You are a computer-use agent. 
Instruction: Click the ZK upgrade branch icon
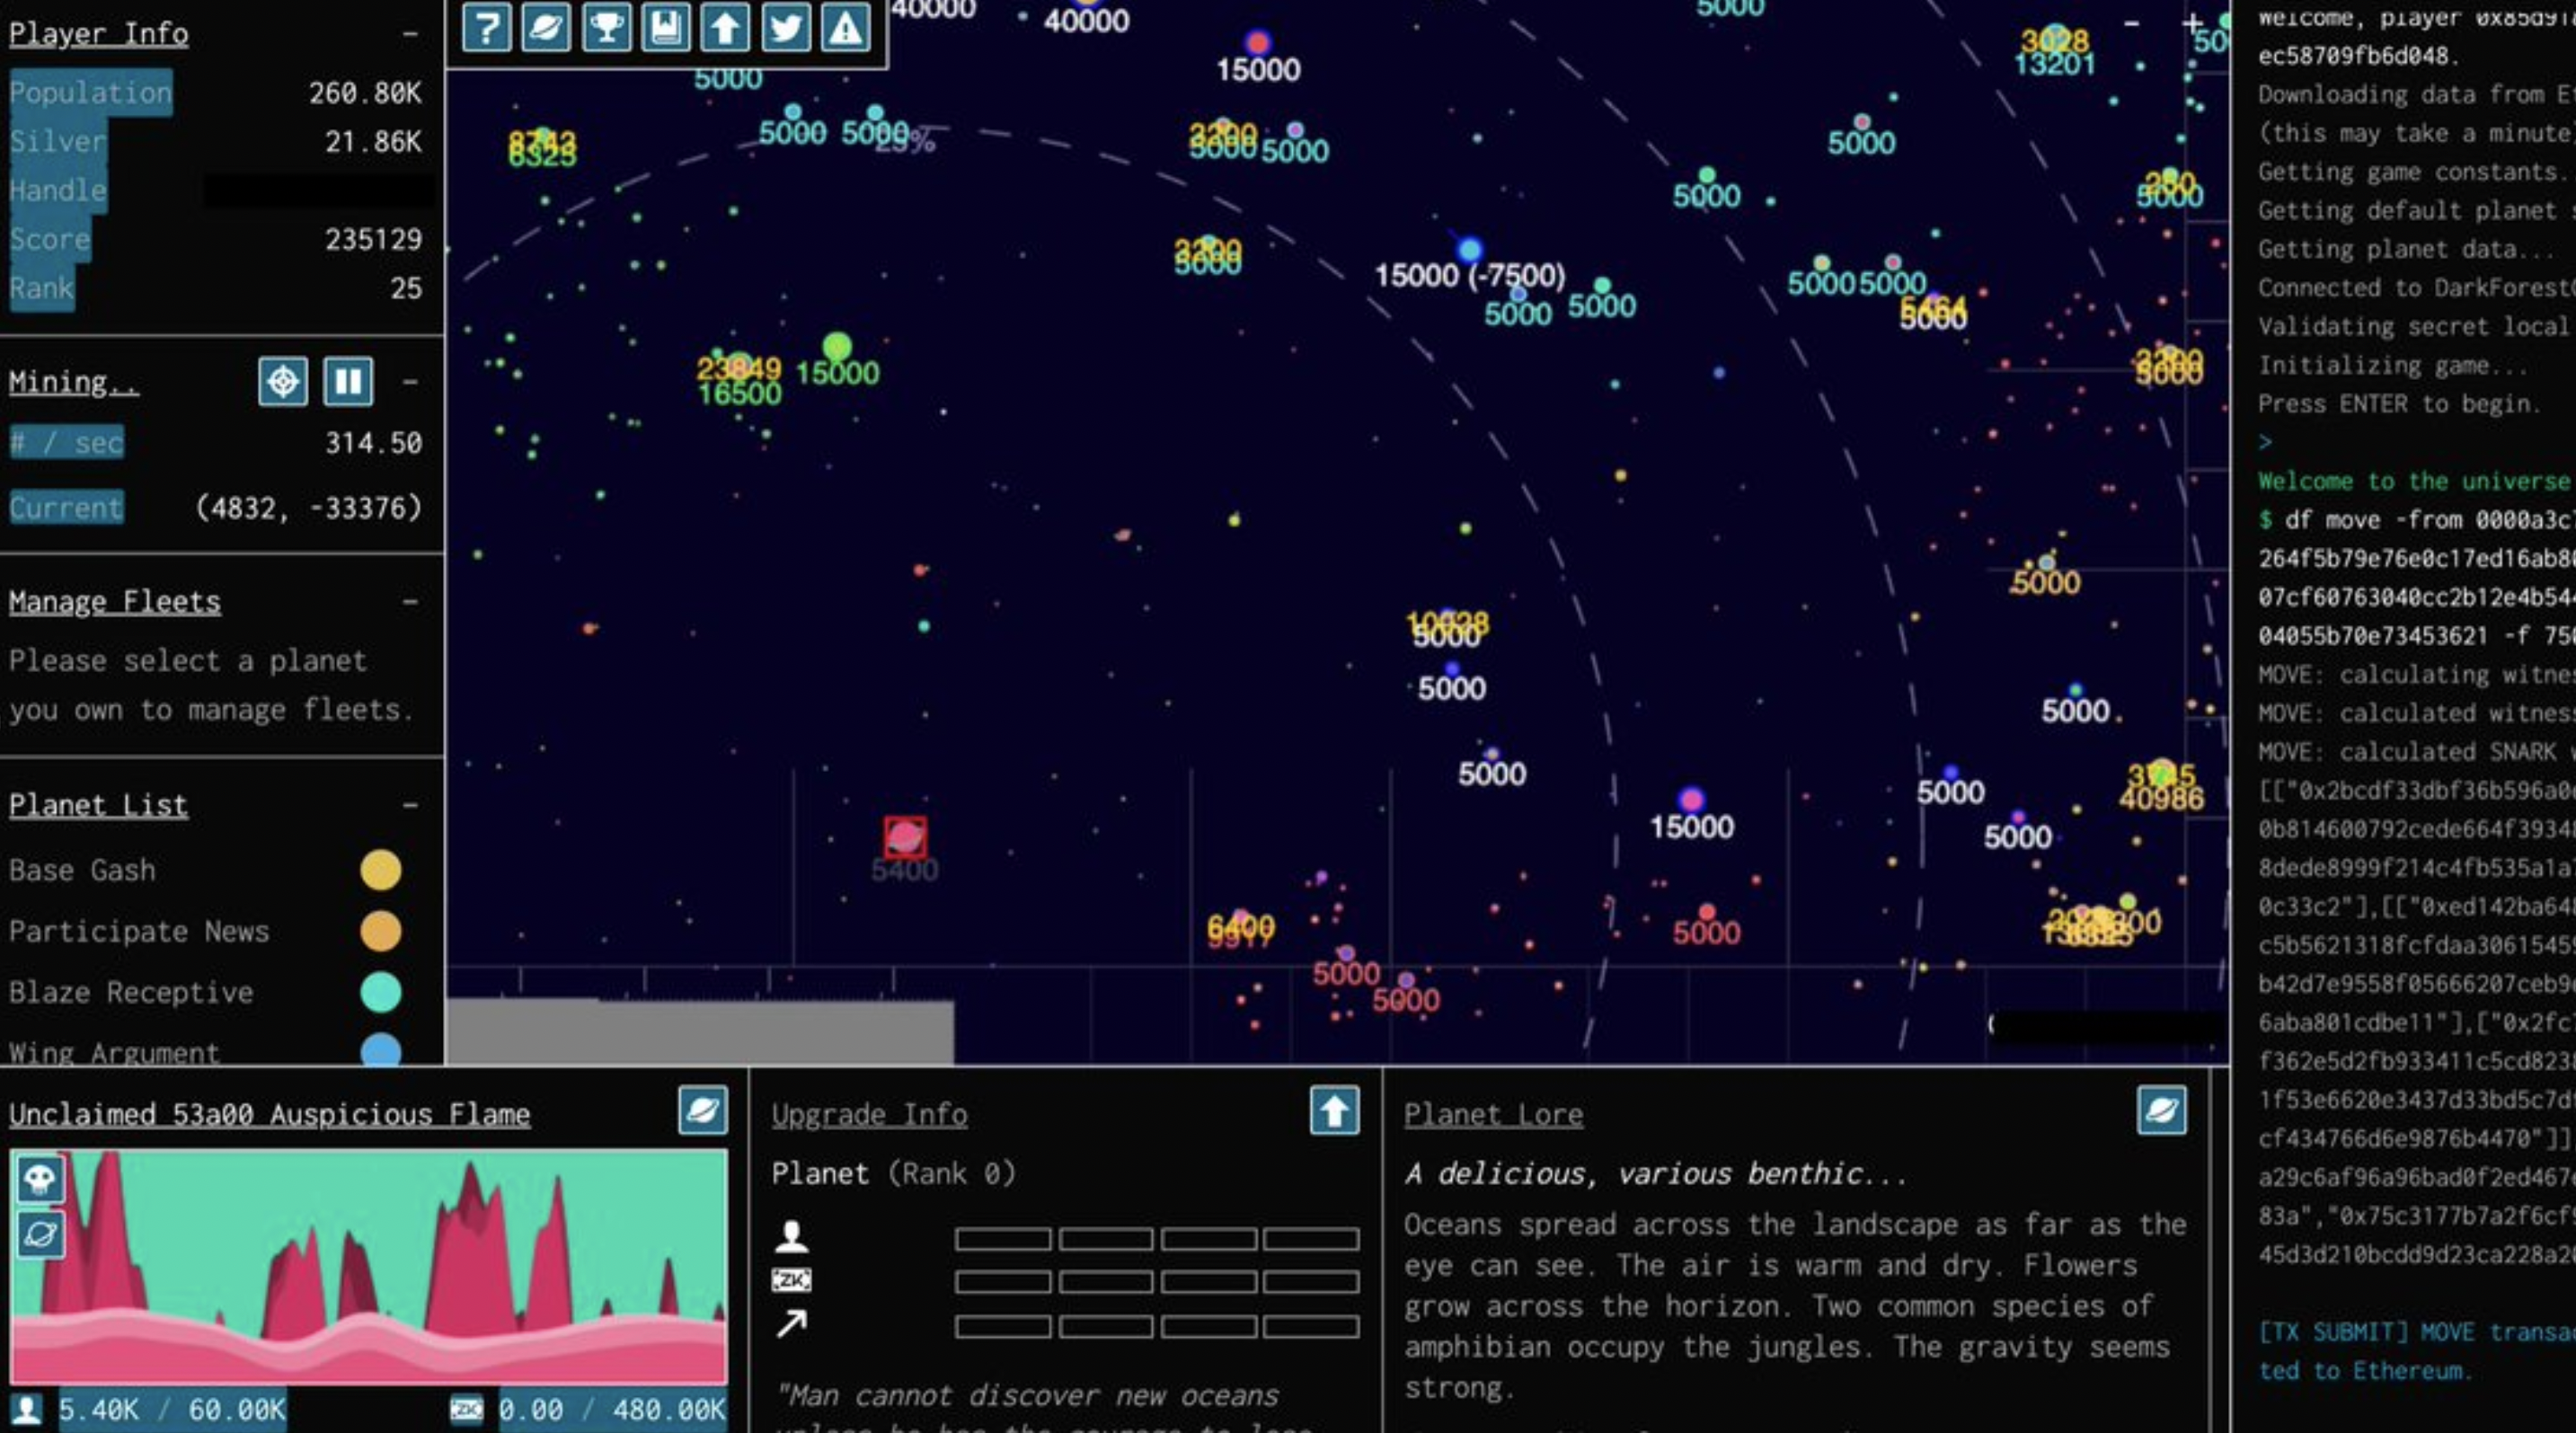792,1280
